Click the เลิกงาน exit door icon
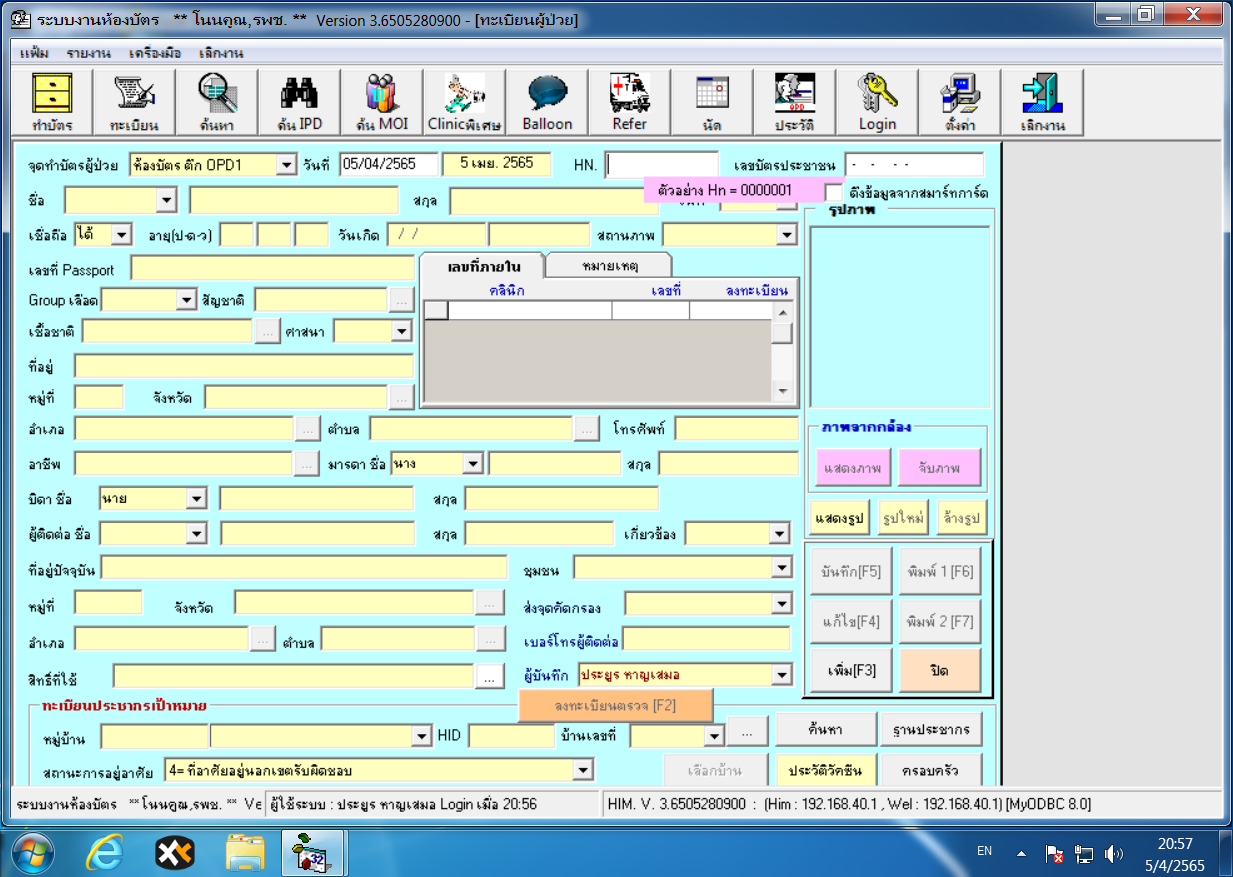This screenshot has width=1233, height=877. point(1040,100)
